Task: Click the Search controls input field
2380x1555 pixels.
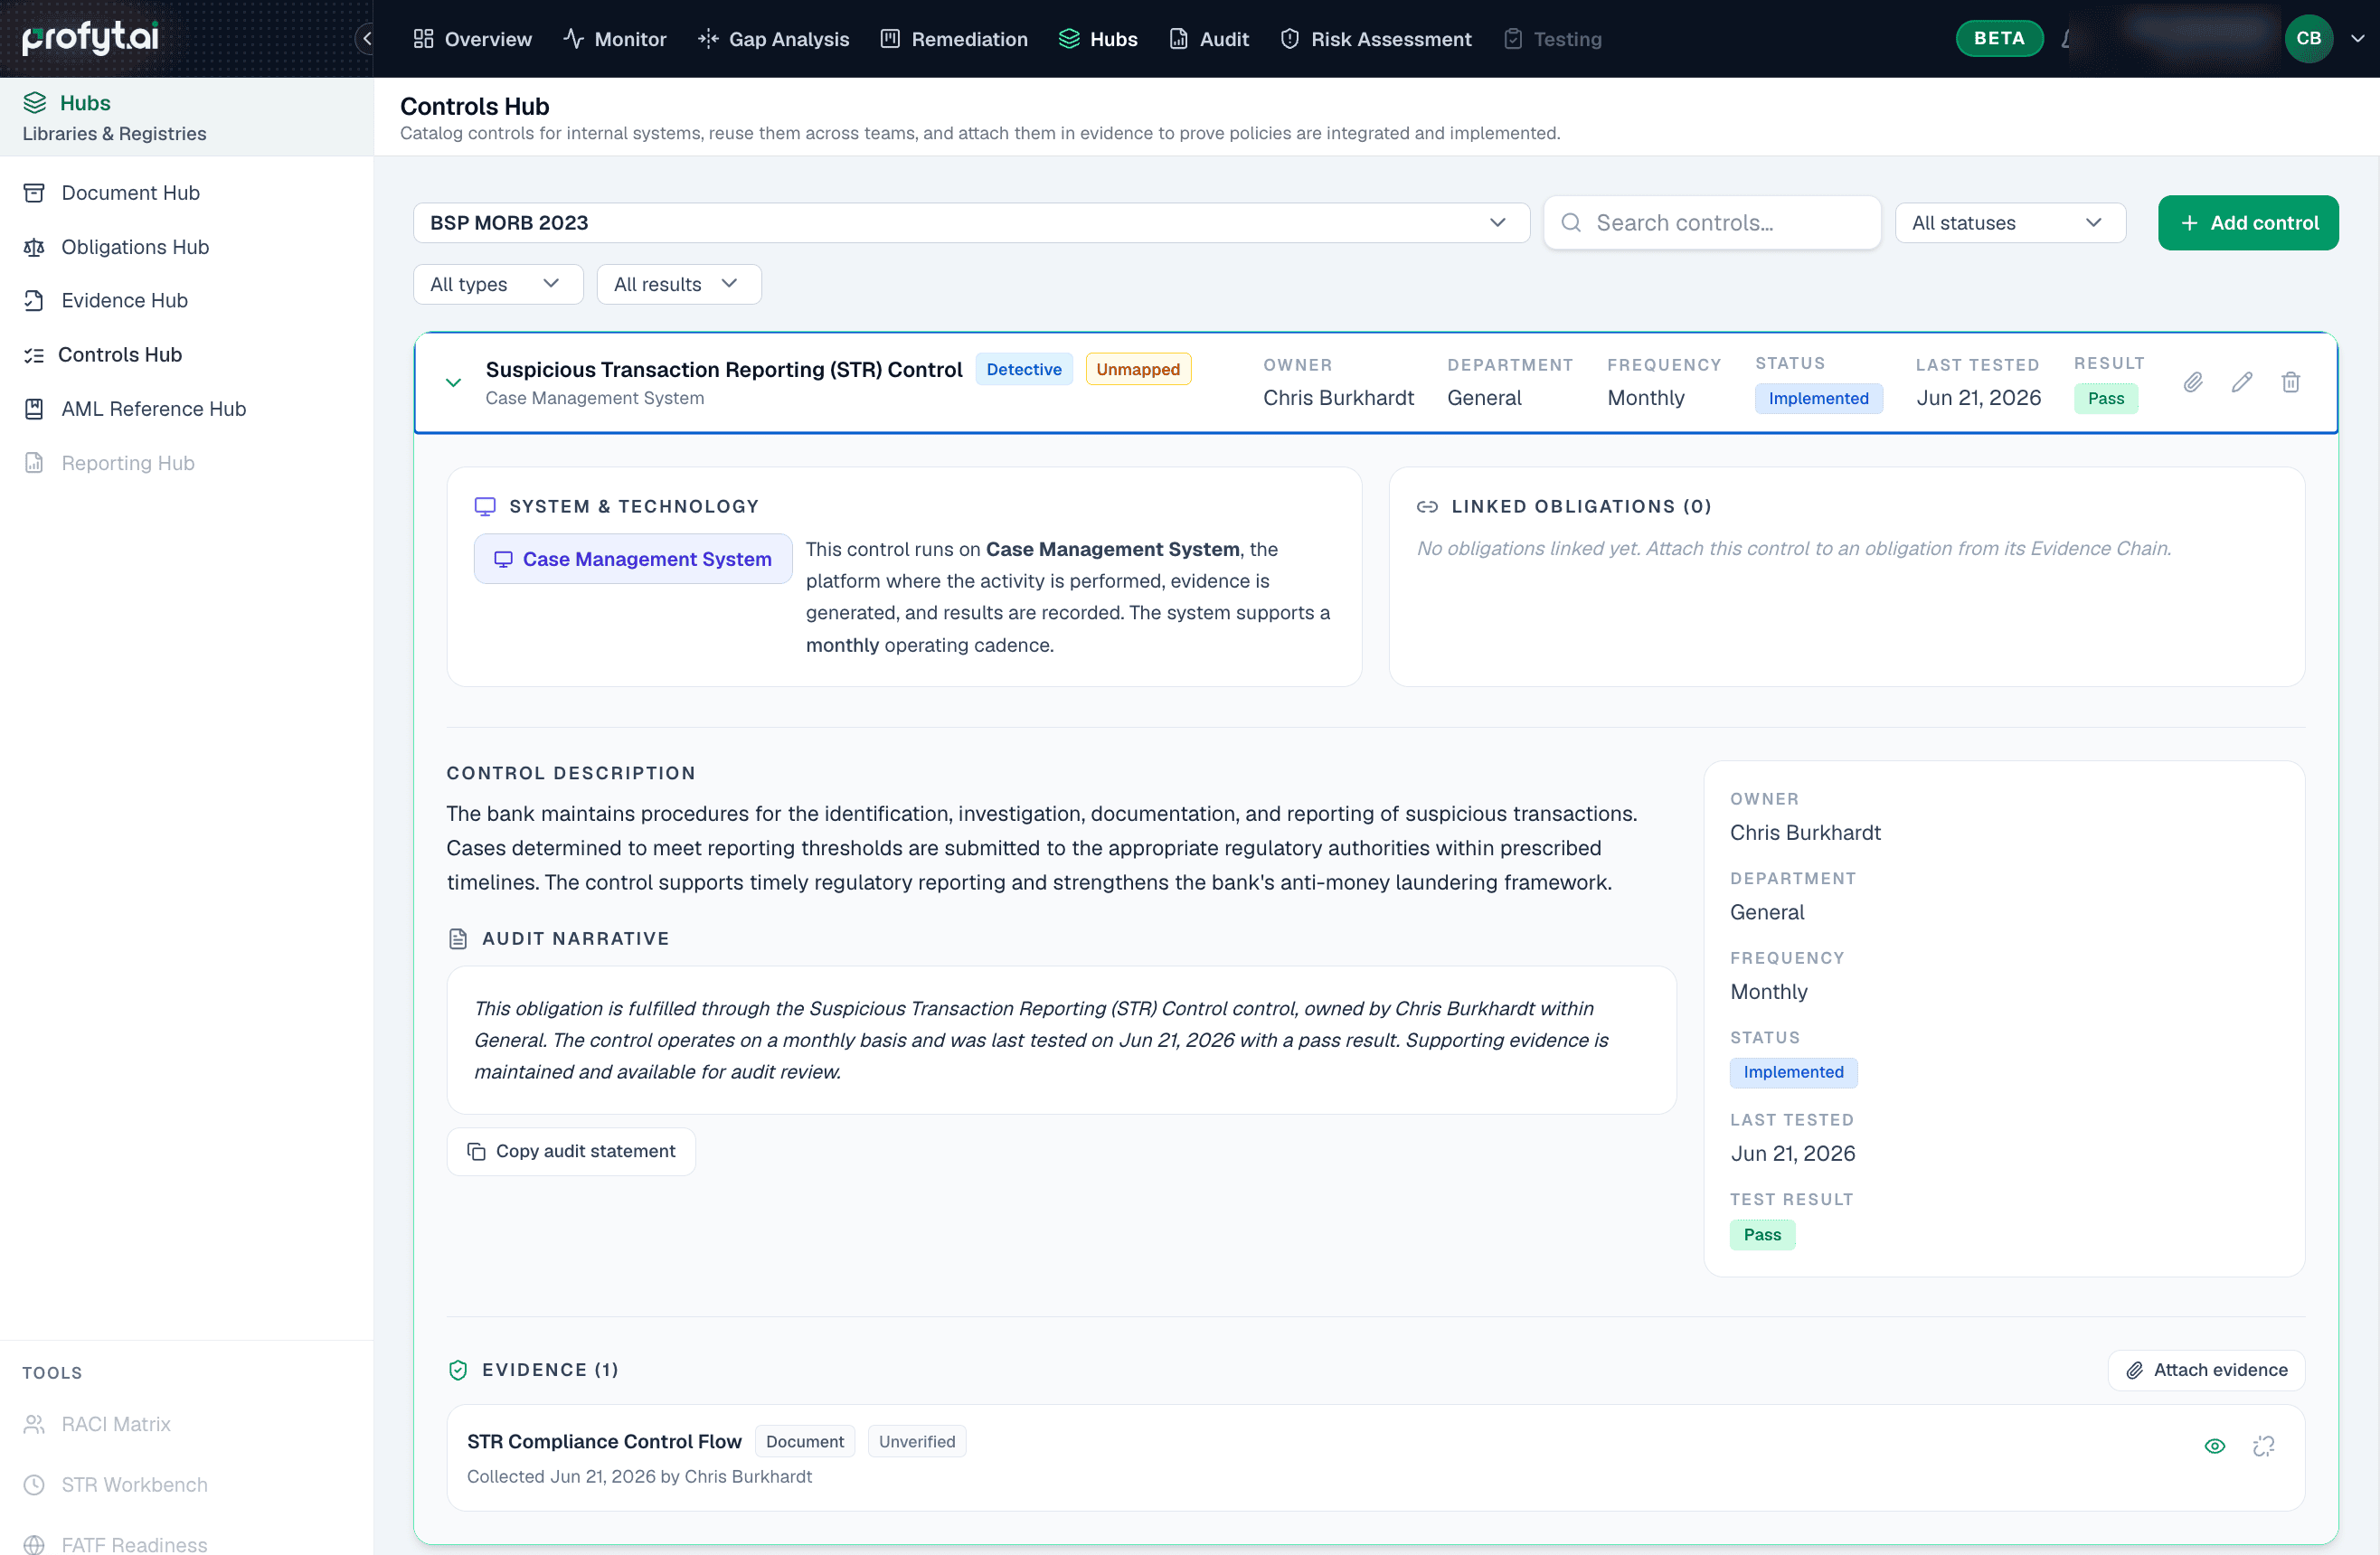Action: [x=1712, y=222]
